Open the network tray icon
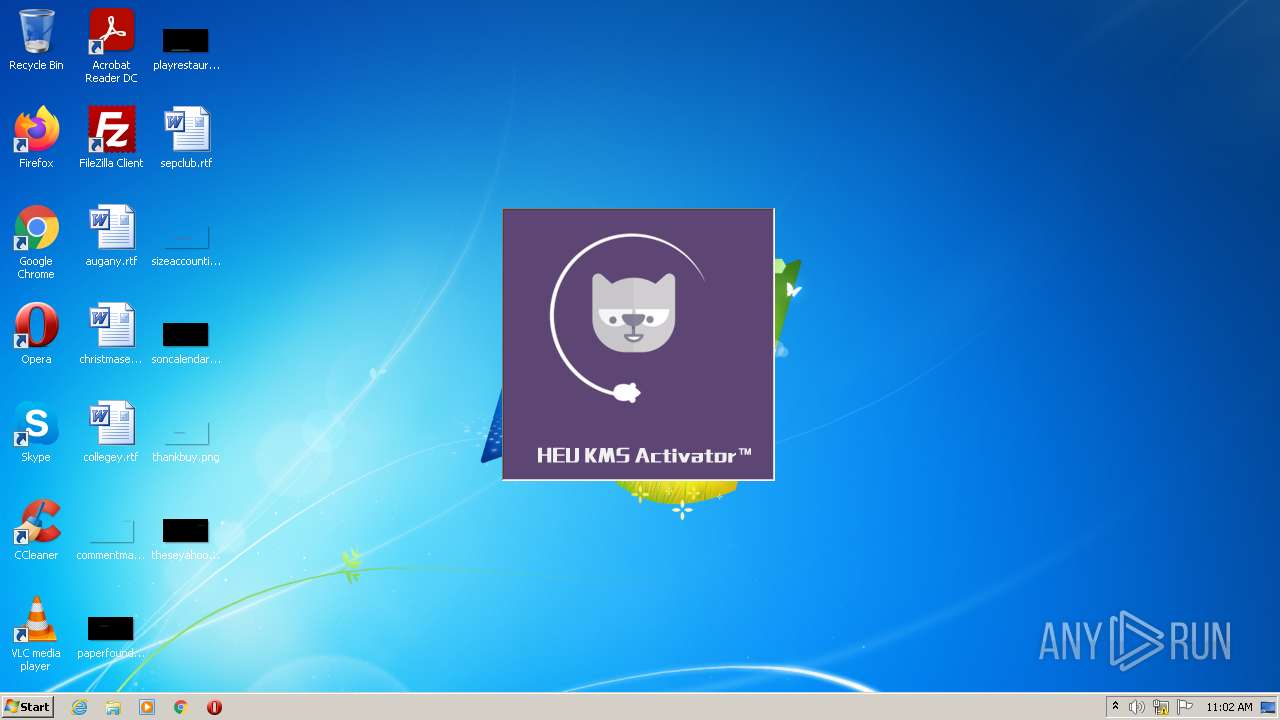Viewport: 1280px width, 720px height. click(1161, 707)
